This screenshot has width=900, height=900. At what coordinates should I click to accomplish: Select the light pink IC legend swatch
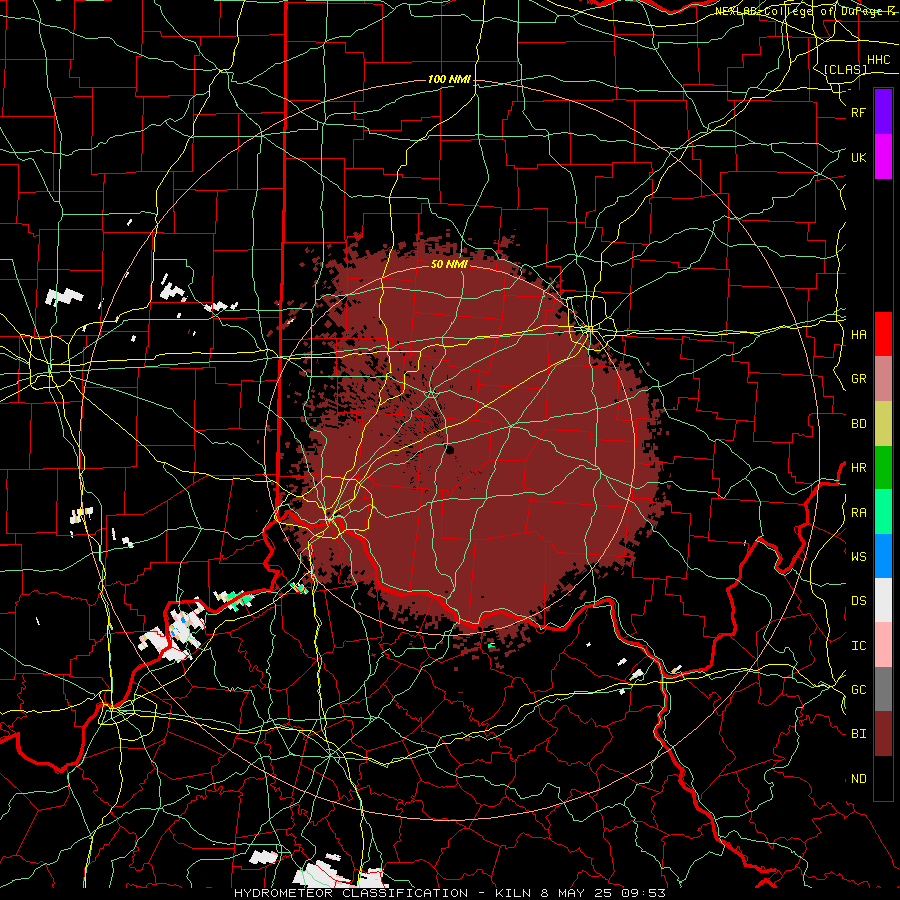883,645
